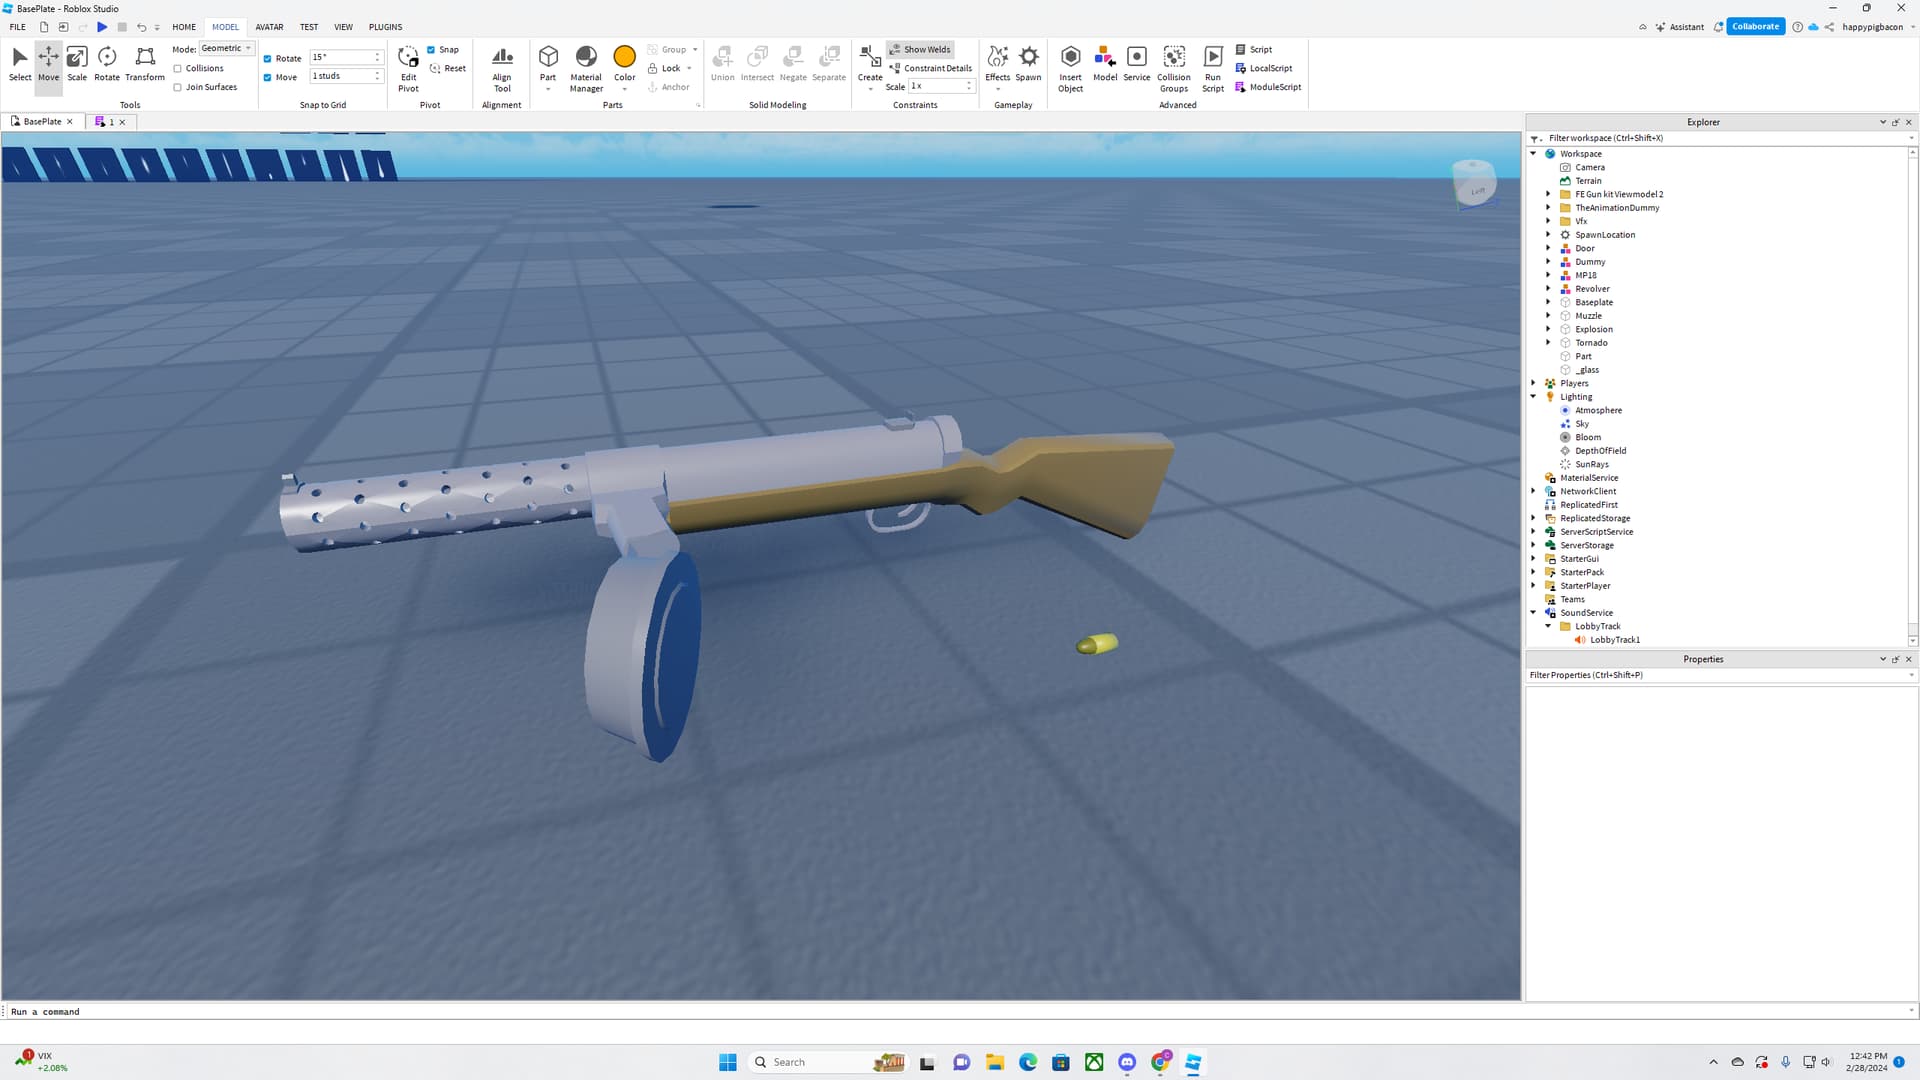Open the FILE menu
This screenshot has height=1080, width=1920.
pos(17,27)
